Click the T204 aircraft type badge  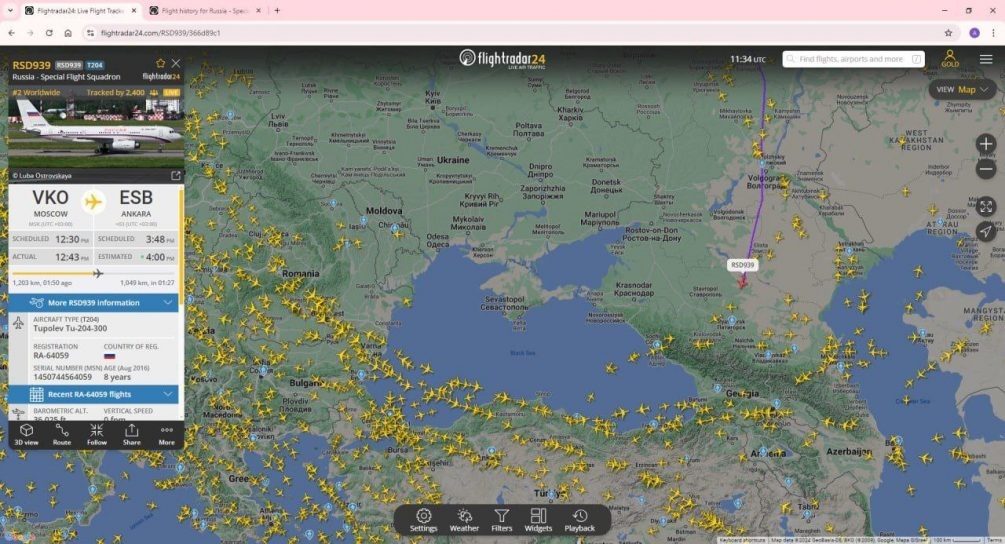pos(95,65)
